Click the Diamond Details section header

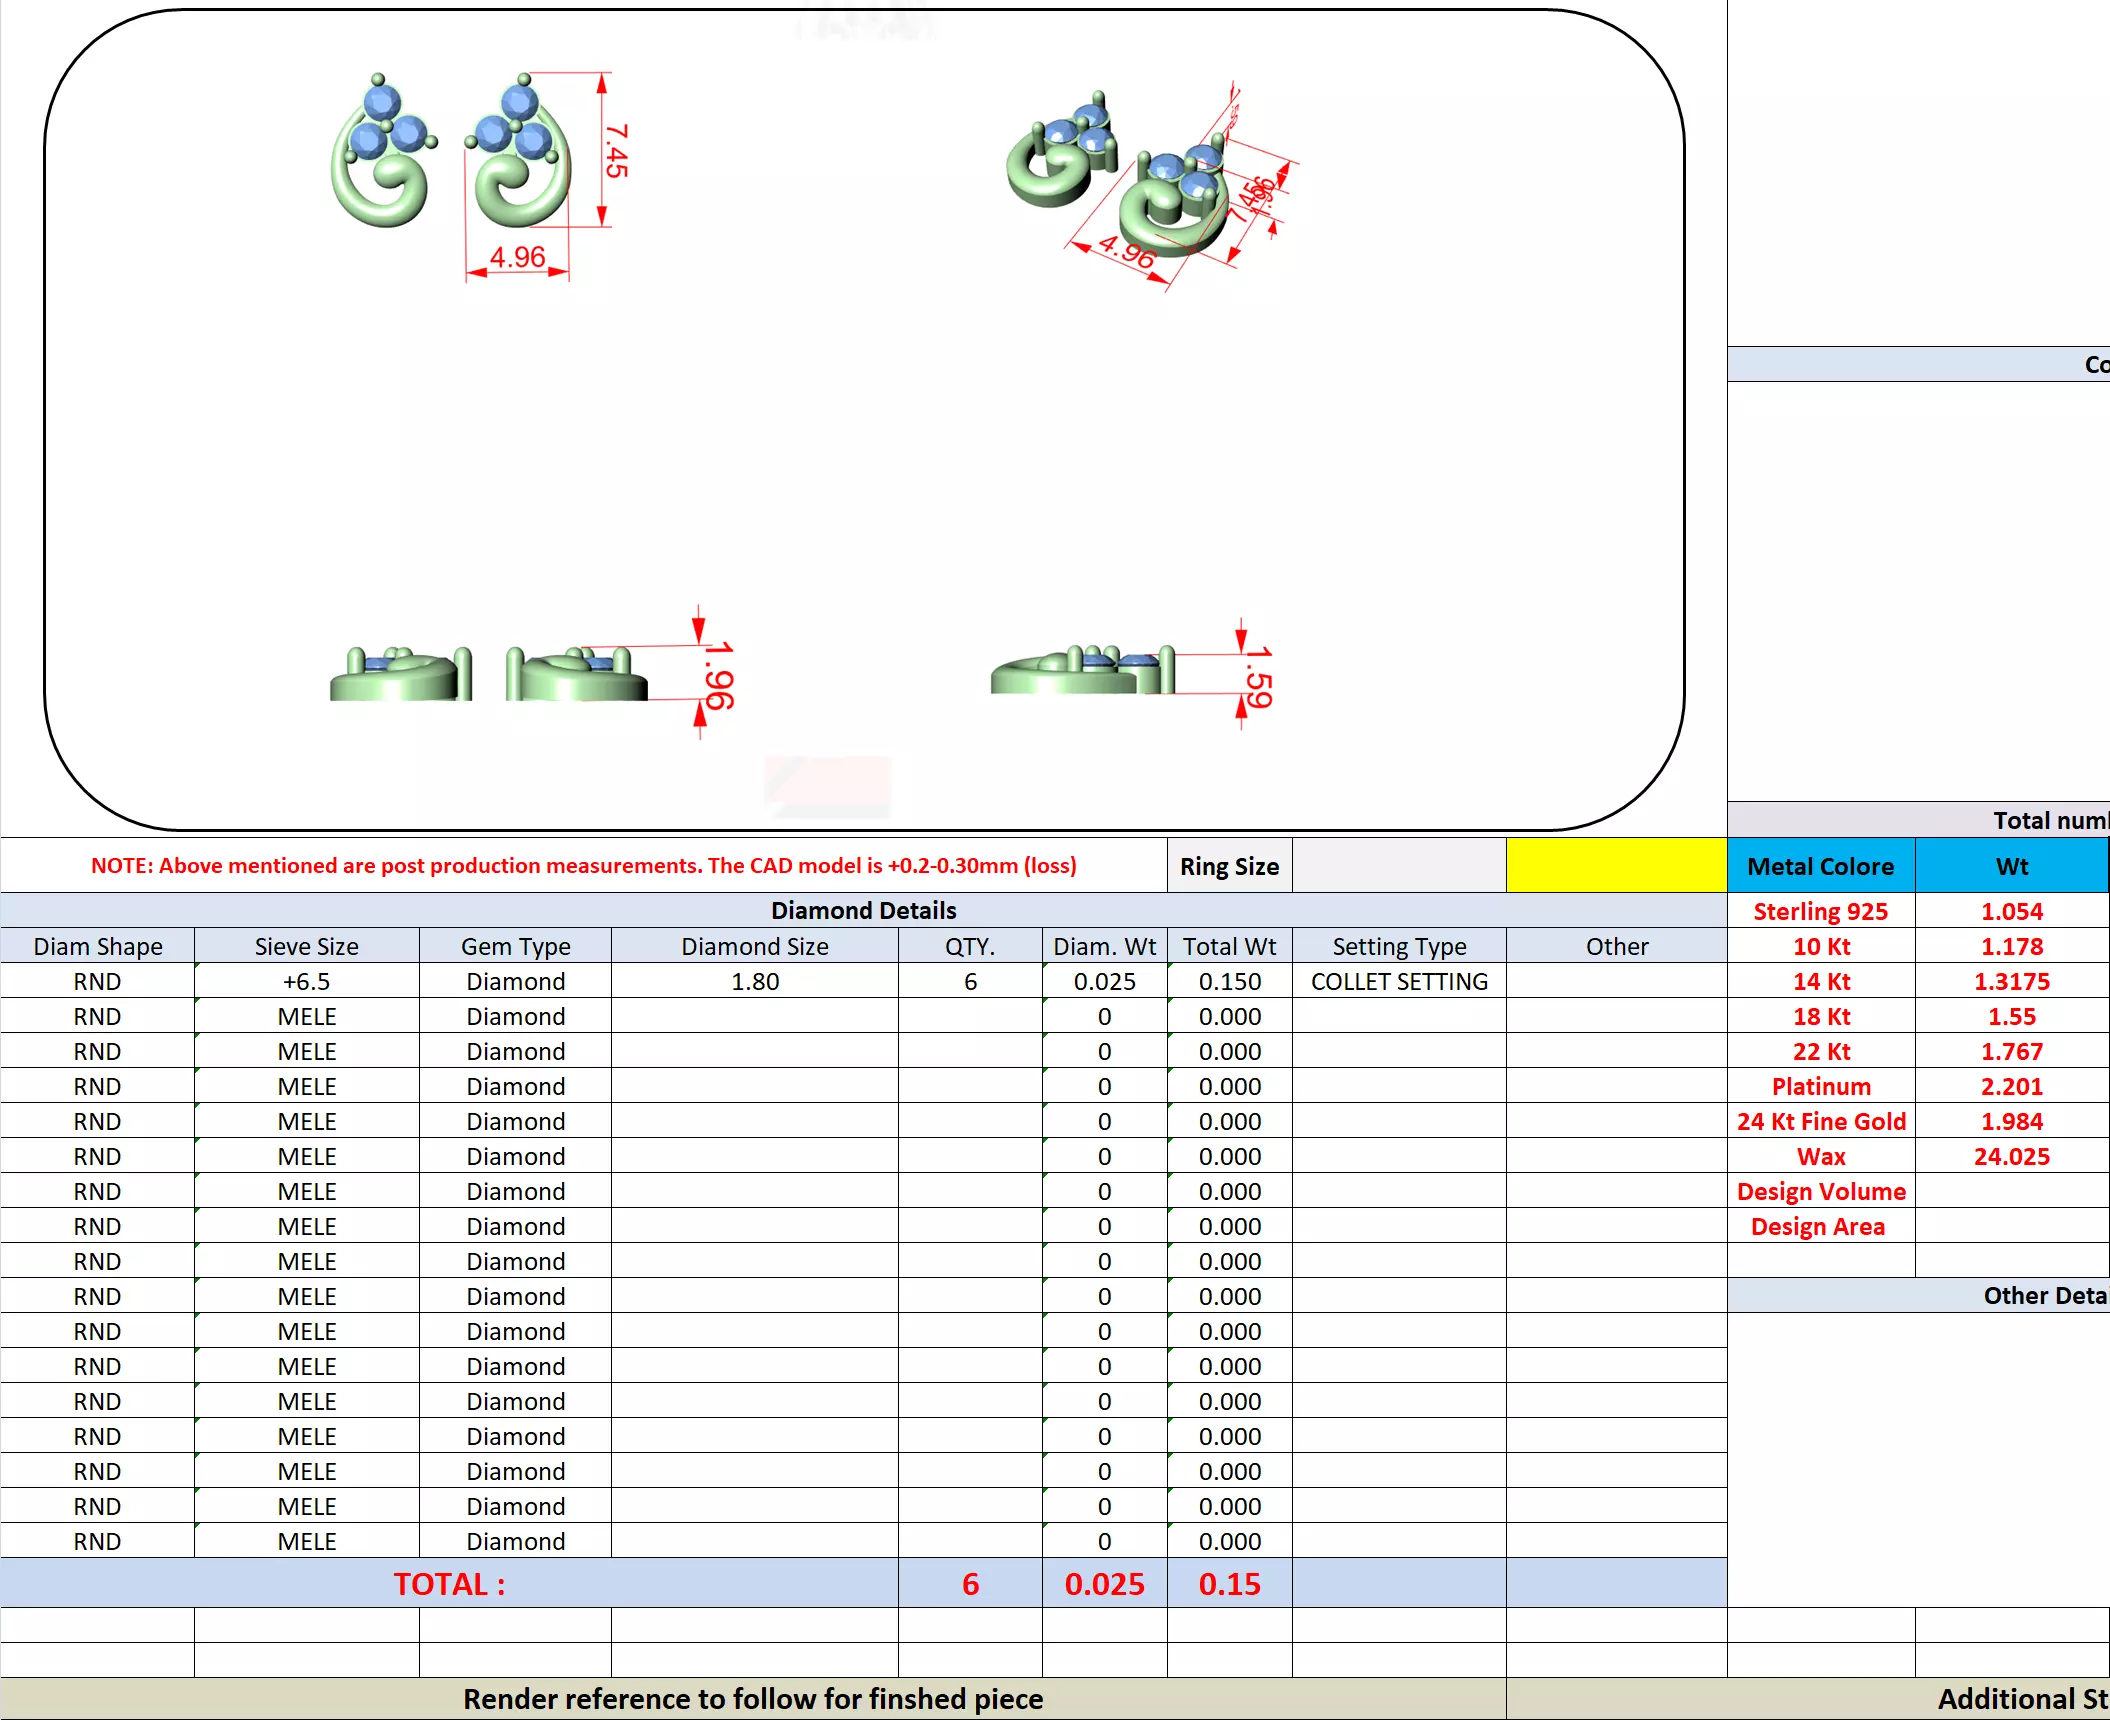(863, 910)
